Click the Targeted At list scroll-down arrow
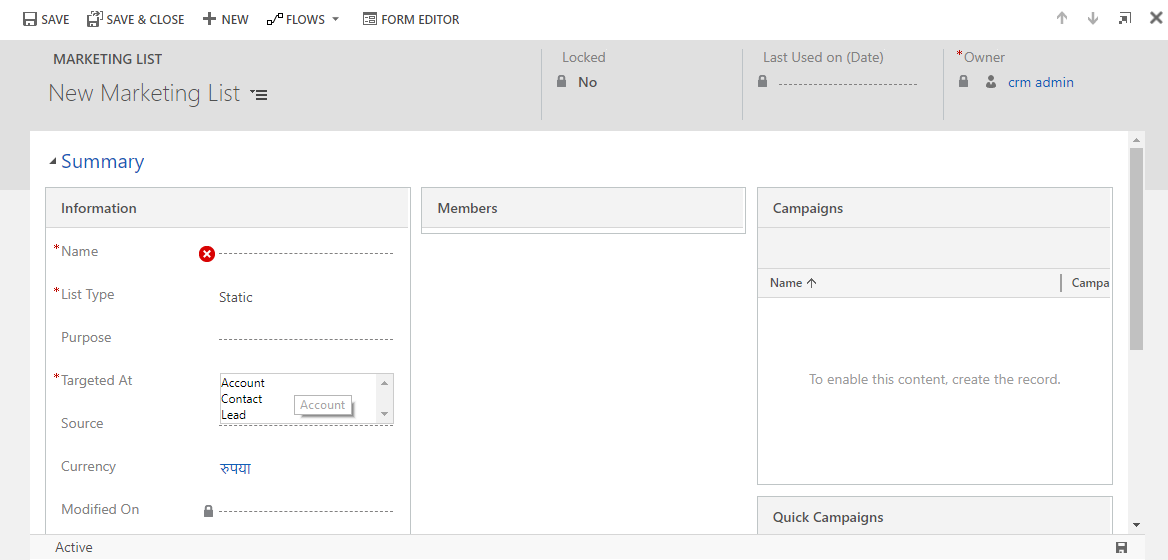Viewport: 1168px width, 560px height. click(x=385, y=414)
